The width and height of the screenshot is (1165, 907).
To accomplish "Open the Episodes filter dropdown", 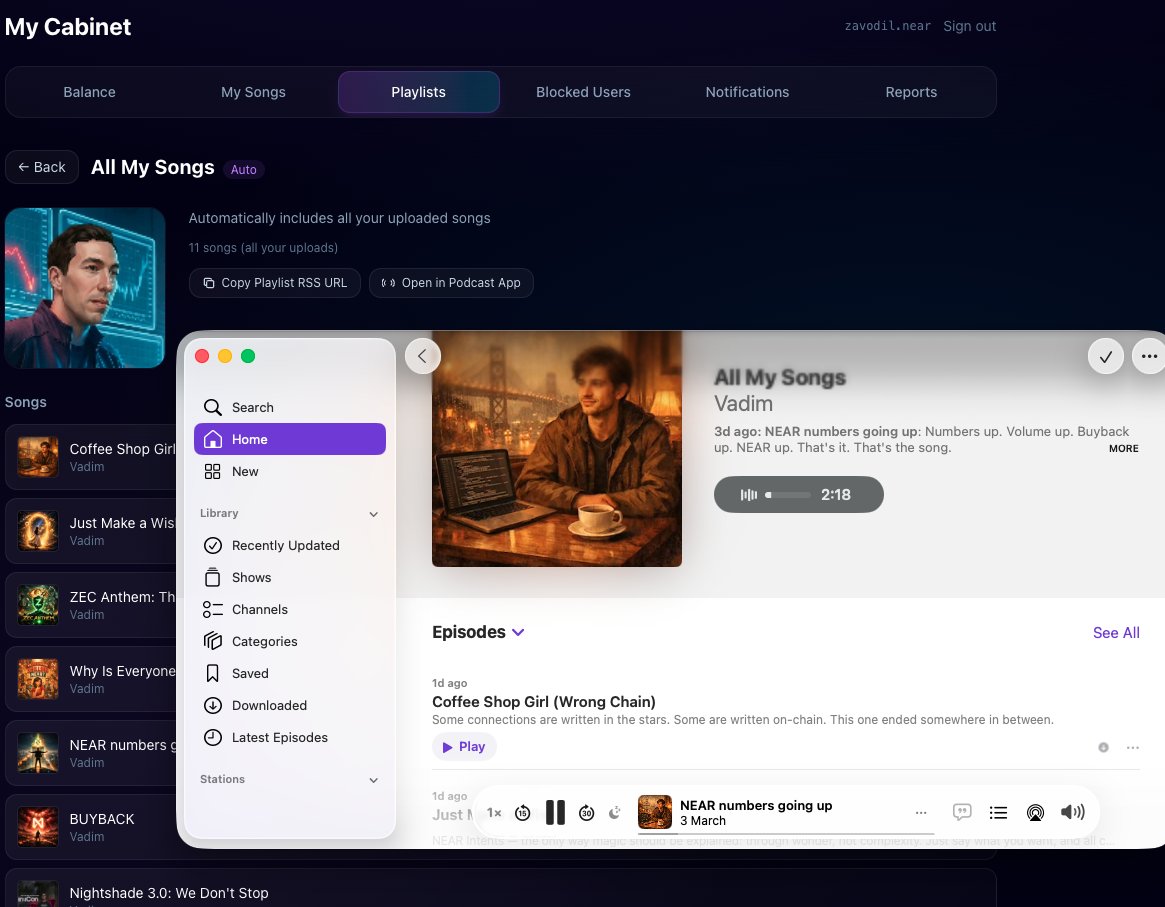I will tap(518, 632).
